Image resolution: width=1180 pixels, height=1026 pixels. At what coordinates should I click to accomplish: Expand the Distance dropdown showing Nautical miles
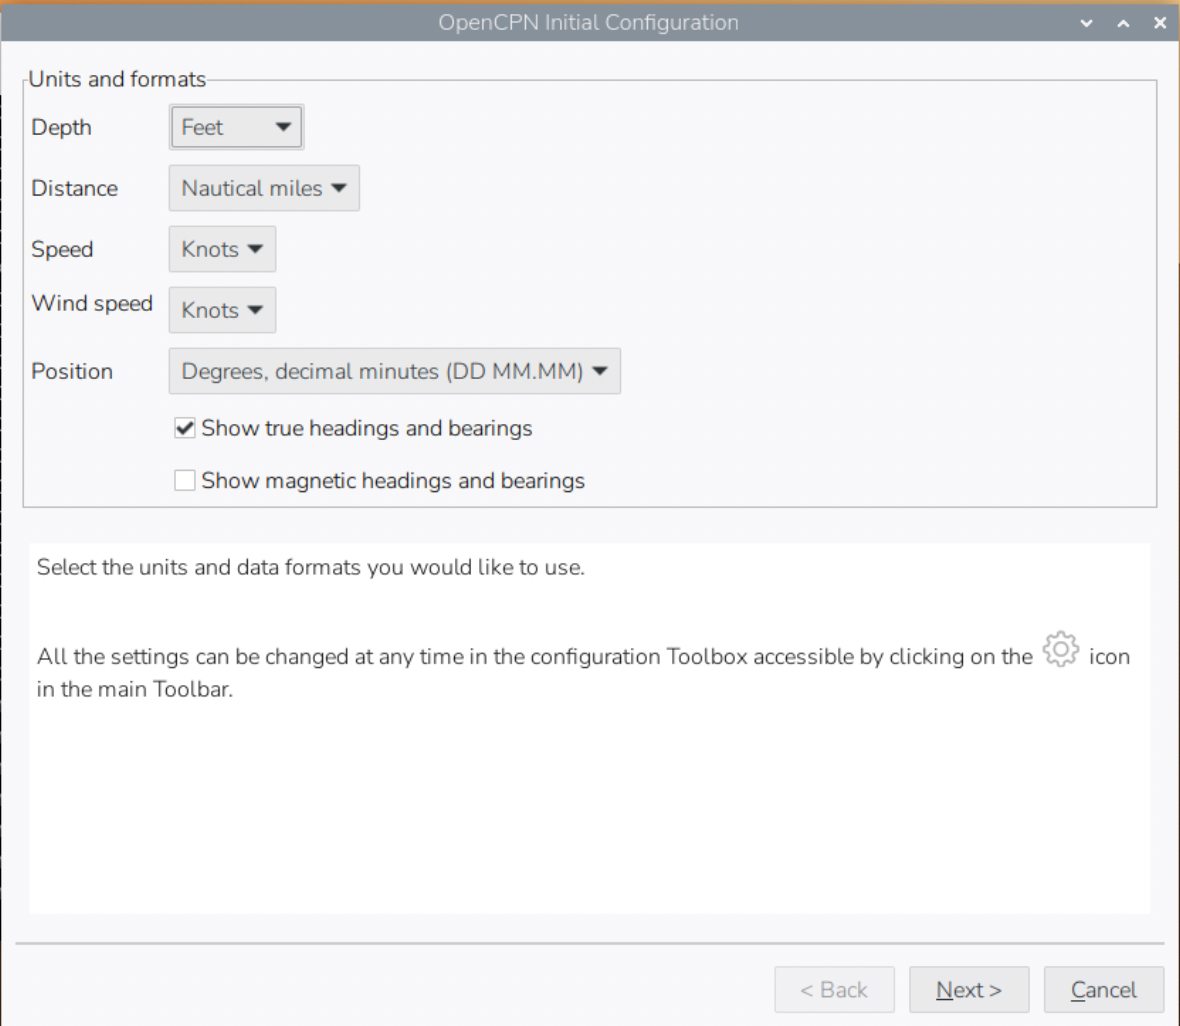(264, 188)
